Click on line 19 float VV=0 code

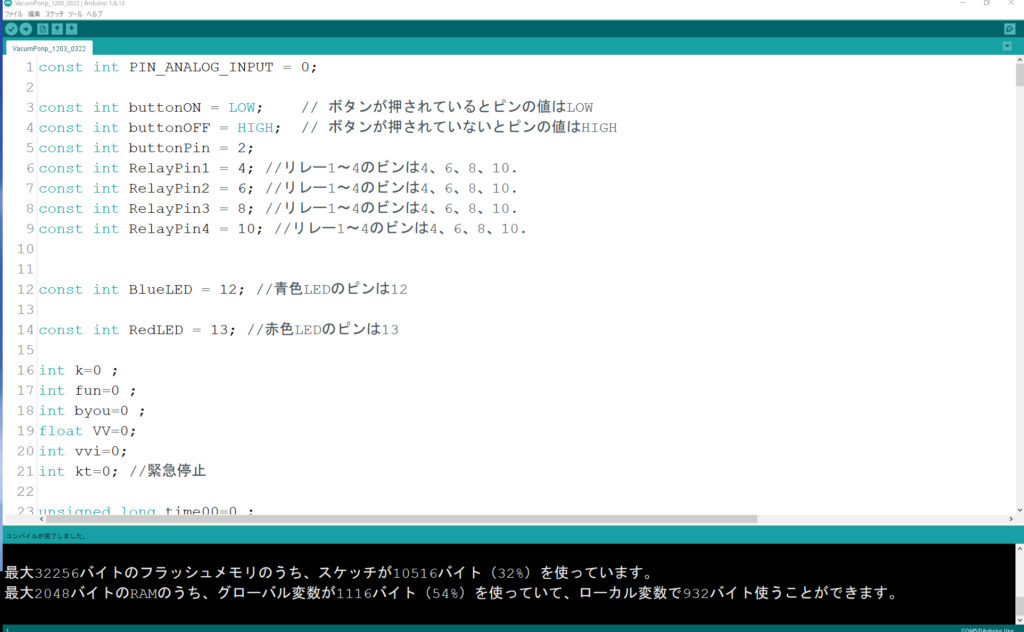click(100, 431)
